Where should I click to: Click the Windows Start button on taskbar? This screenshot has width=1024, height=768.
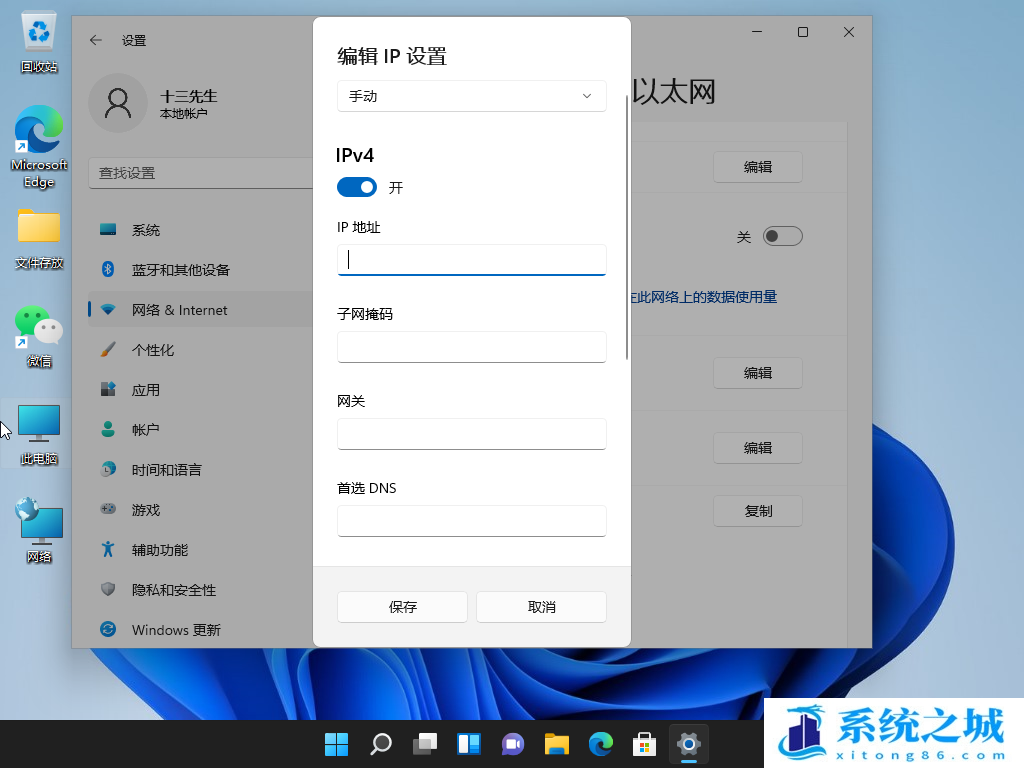click(337, 744)
